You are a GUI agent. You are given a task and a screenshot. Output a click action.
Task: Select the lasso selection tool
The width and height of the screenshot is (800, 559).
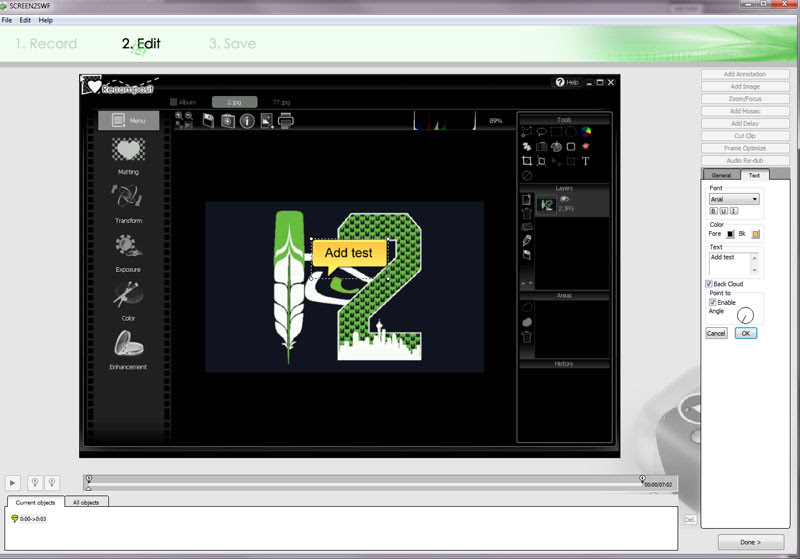pos(541,132)
